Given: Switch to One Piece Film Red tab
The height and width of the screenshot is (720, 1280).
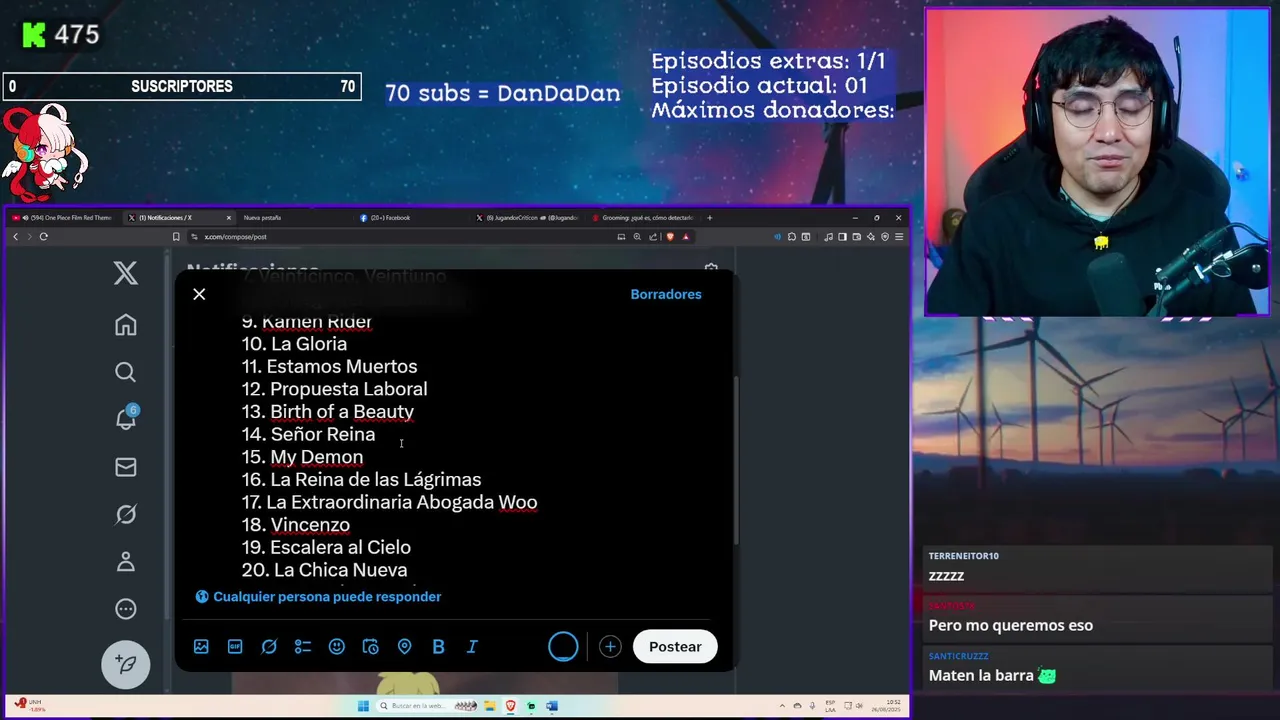Looking at the screenshot, I should 63,217.
